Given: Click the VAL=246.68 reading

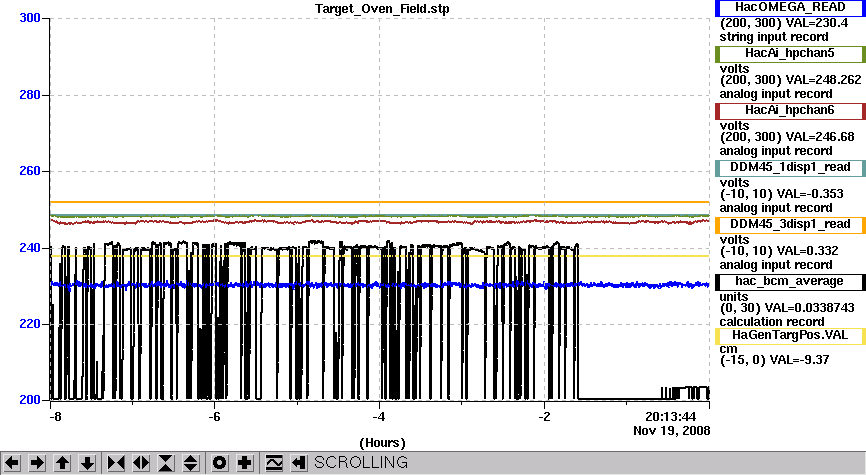Looking at the screenshot, I should (x=819, y=137).
